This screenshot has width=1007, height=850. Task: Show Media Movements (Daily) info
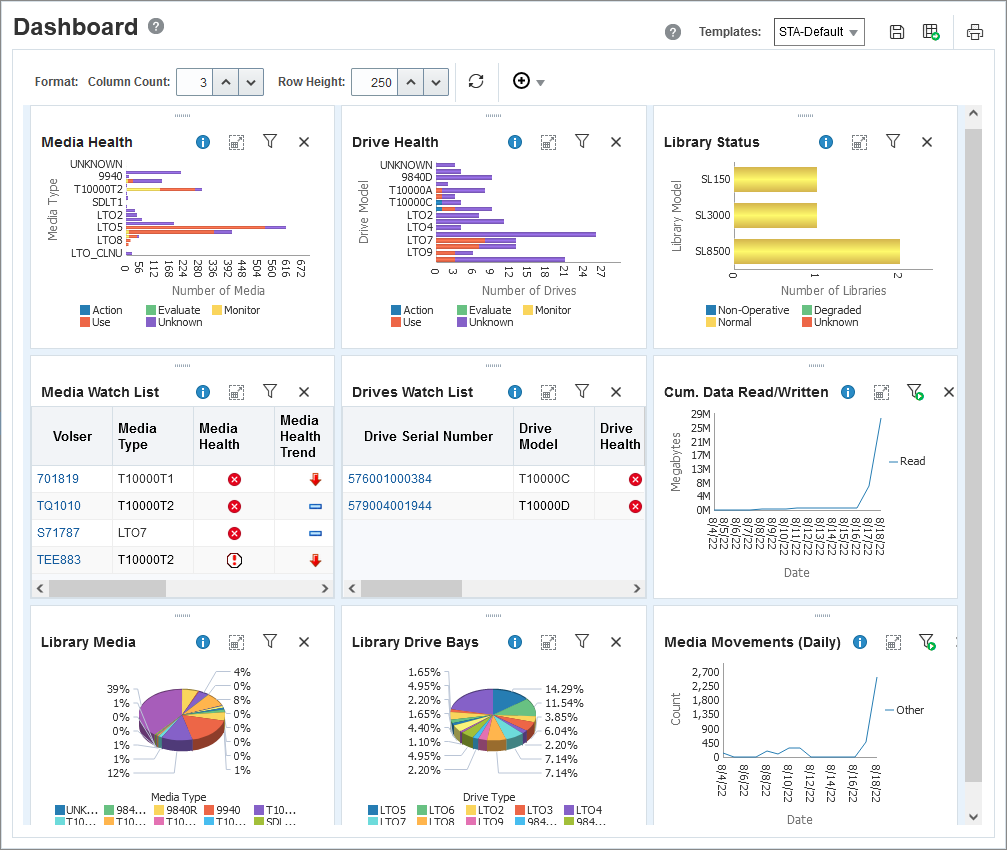point(860,642)
